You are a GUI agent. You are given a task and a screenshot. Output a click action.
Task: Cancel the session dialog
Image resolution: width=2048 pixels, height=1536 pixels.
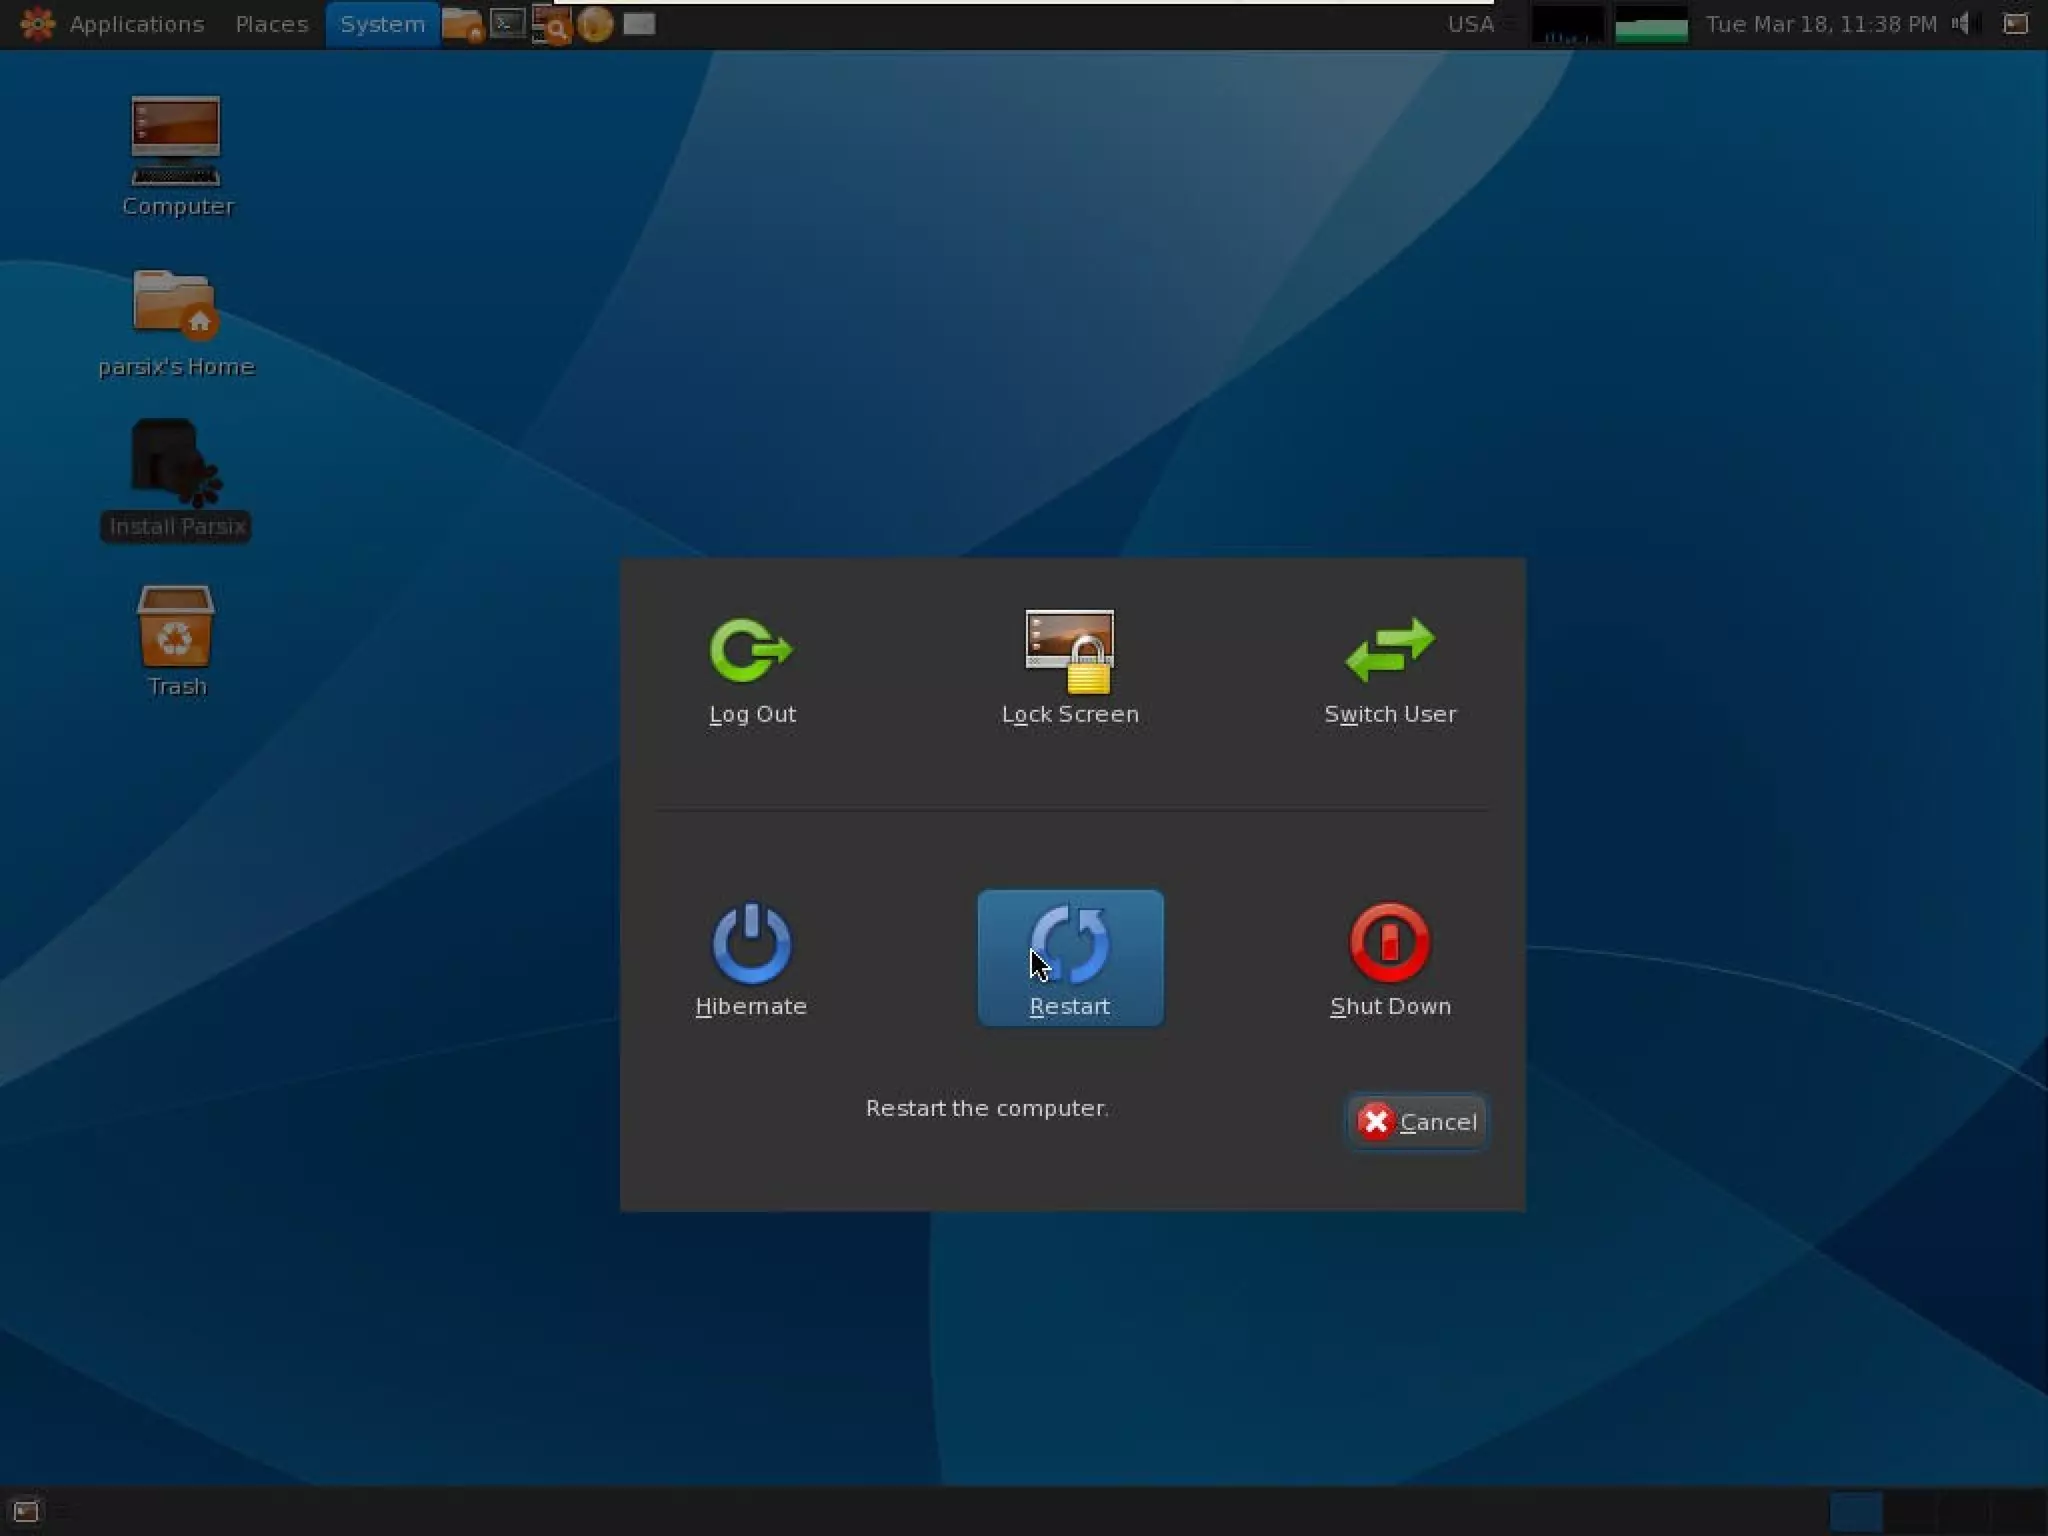pyautogui.click(x=1417, y=1122)
